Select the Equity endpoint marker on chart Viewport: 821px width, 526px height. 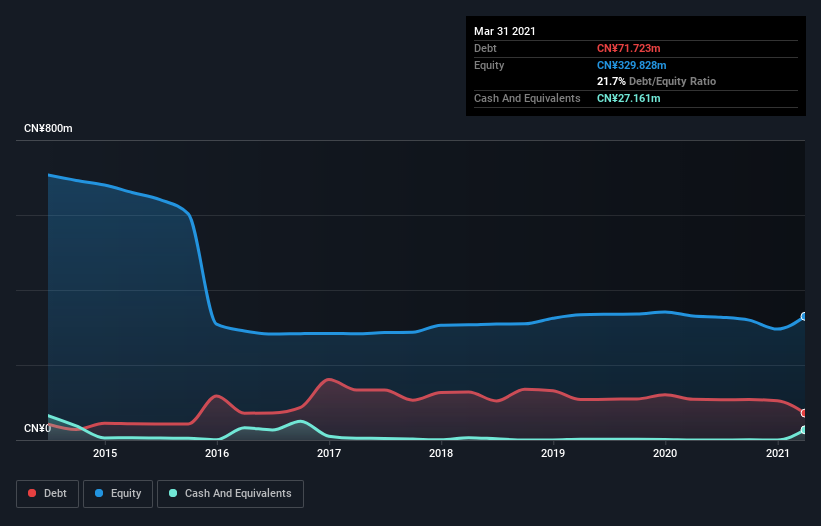click(x=804, y=317)
